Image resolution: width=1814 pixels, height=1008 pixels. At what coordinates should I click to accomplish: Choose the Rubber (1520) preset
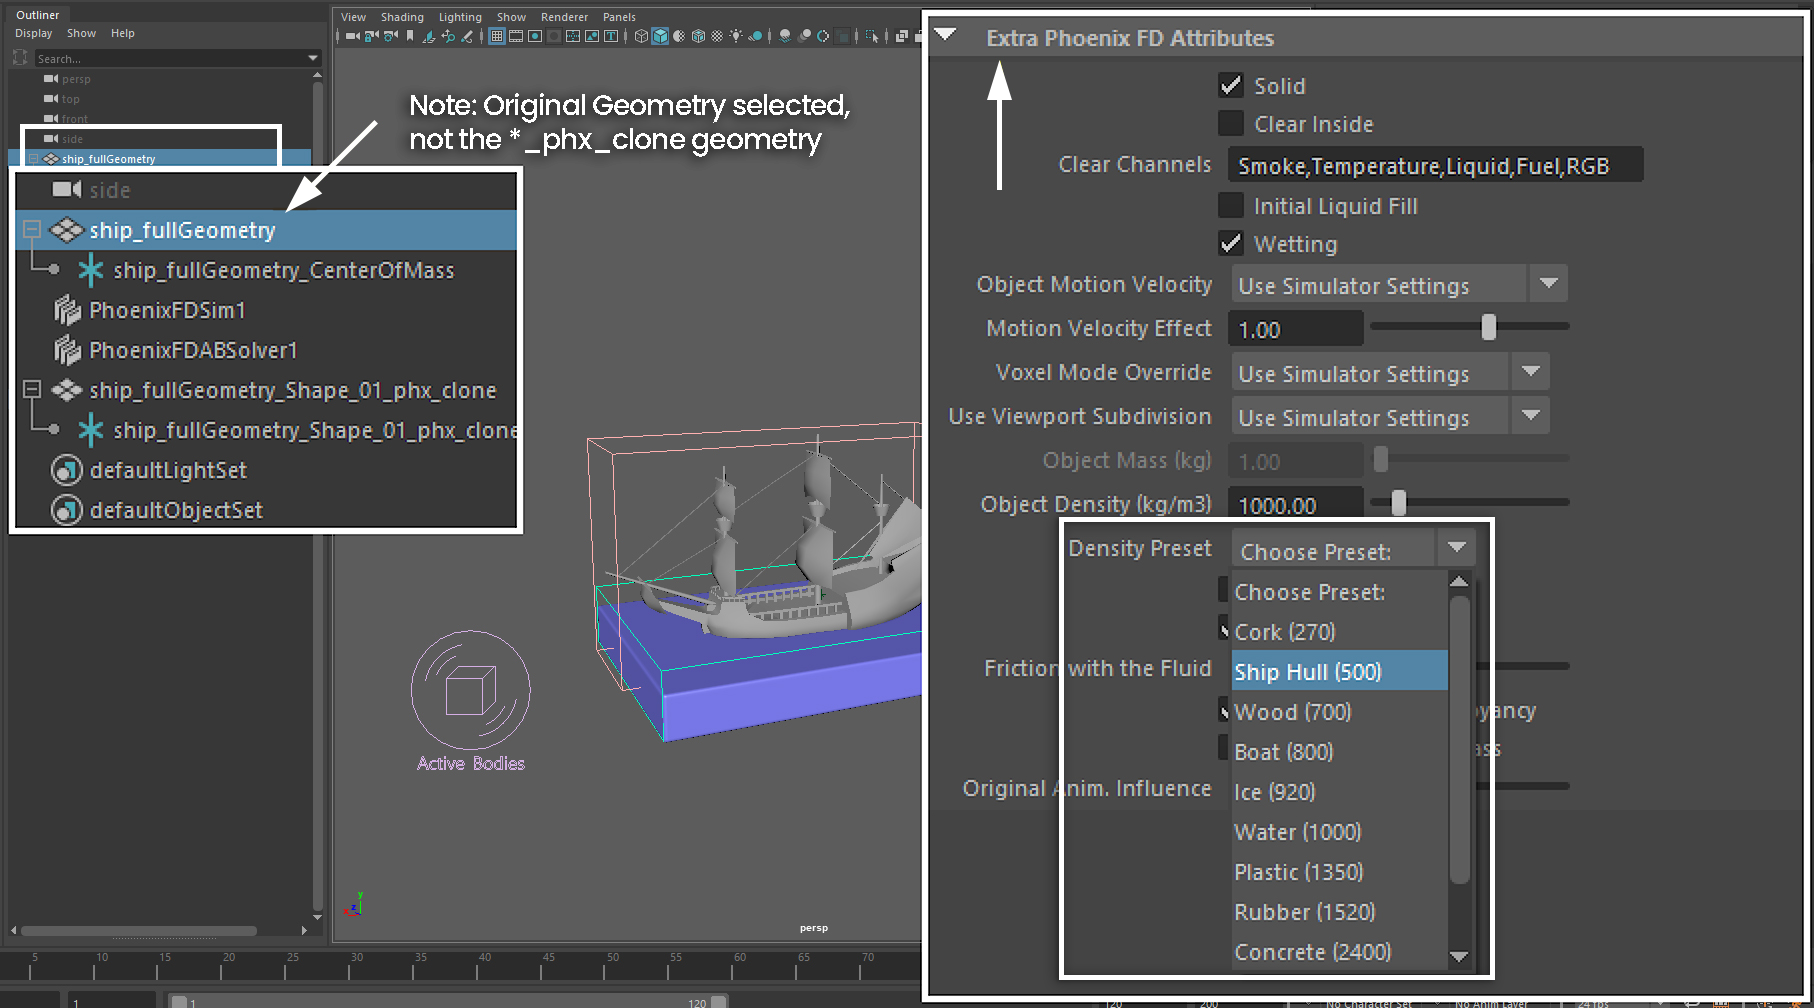pyautogui.click(x=1340, y=911)
